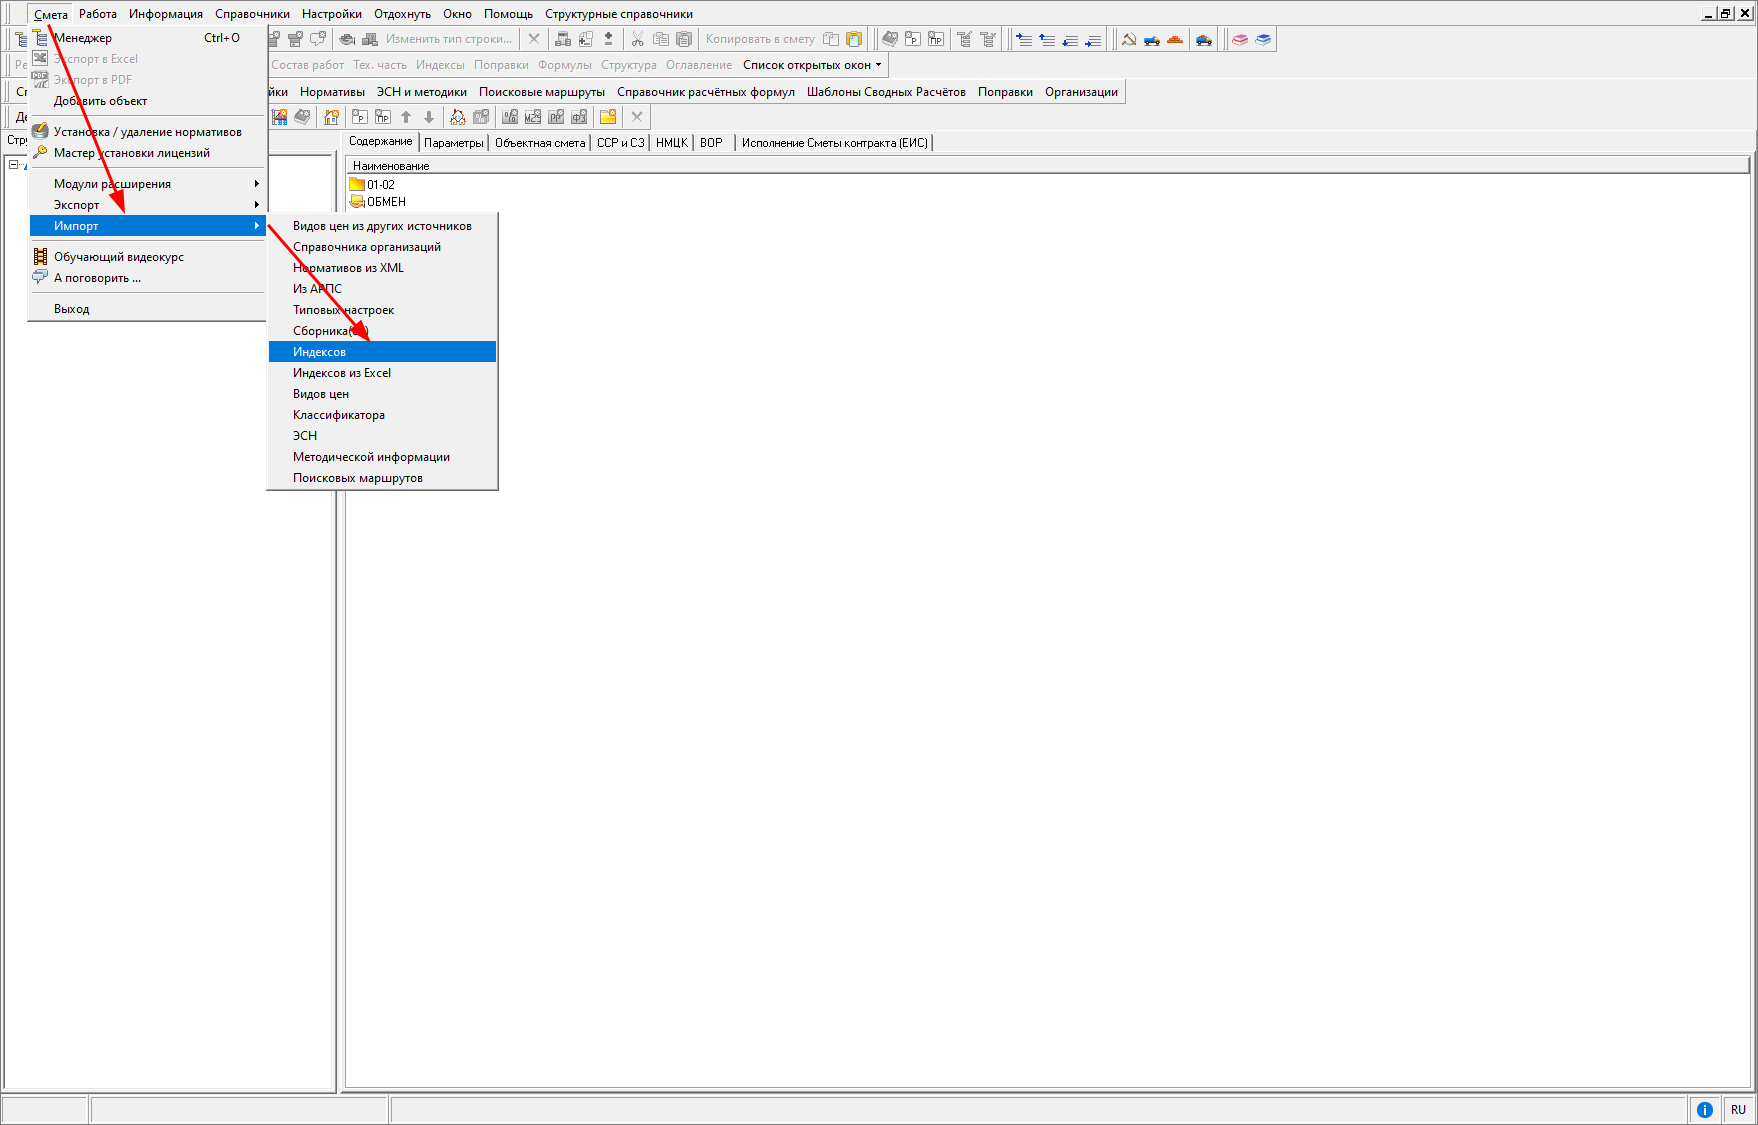Choose 'Индексов из Excel' menu entry
This screenshot has height=1125, width=1758.
point(341,373)
